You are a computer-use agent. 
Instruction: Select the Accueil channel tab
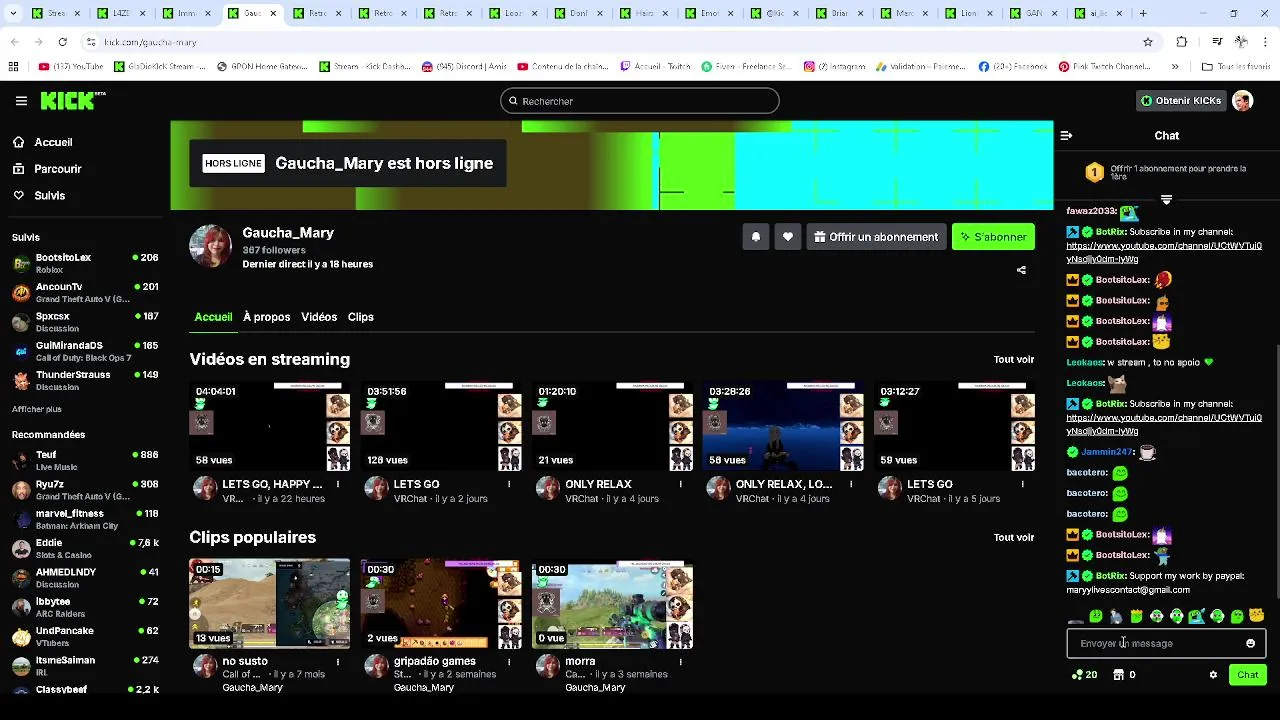coord(213,317)
